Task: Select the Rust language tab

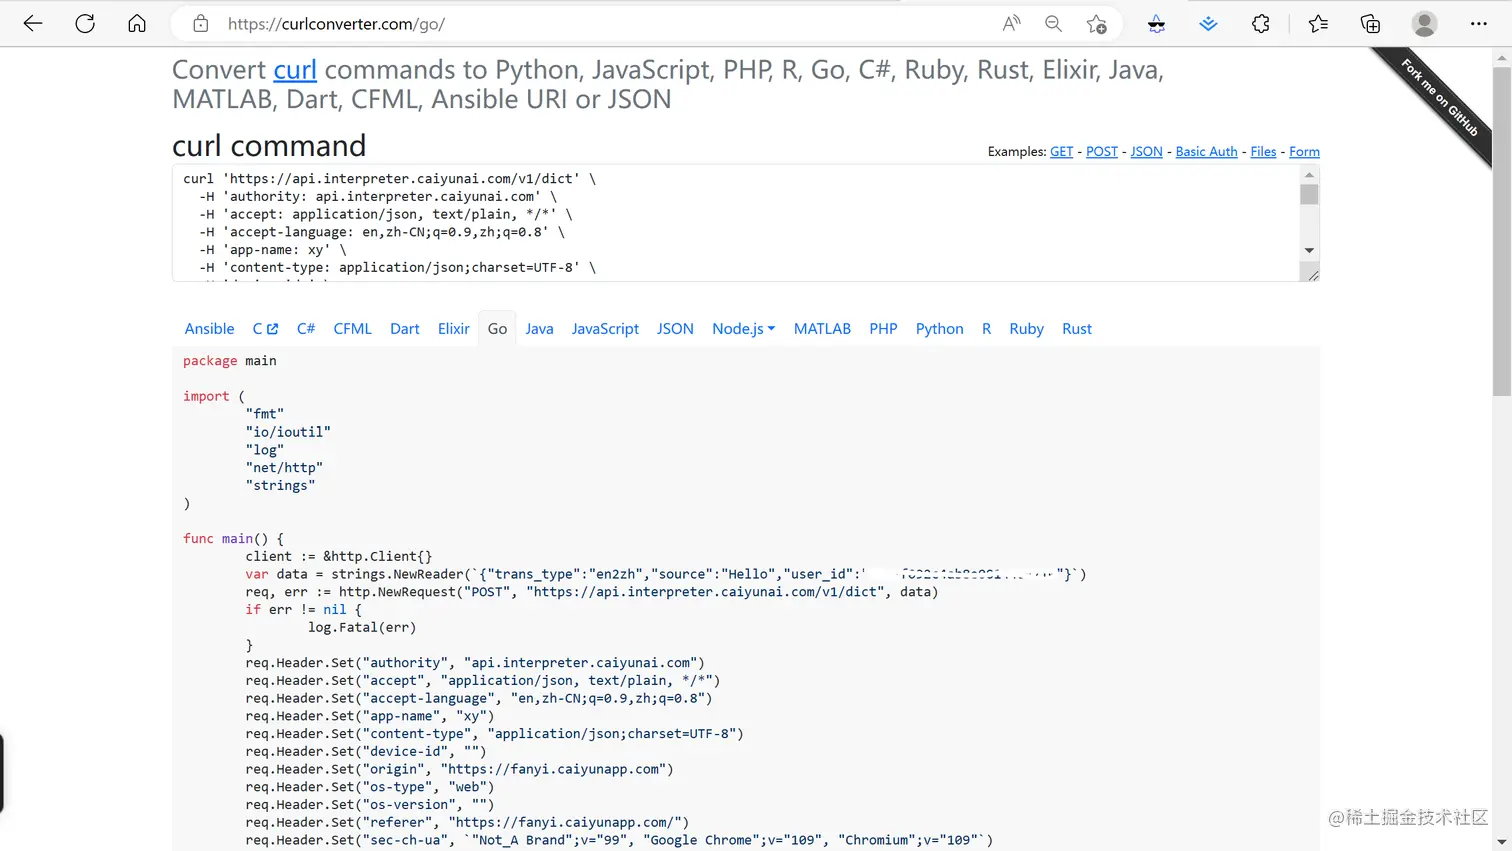Action: [x=1076, y=329]
